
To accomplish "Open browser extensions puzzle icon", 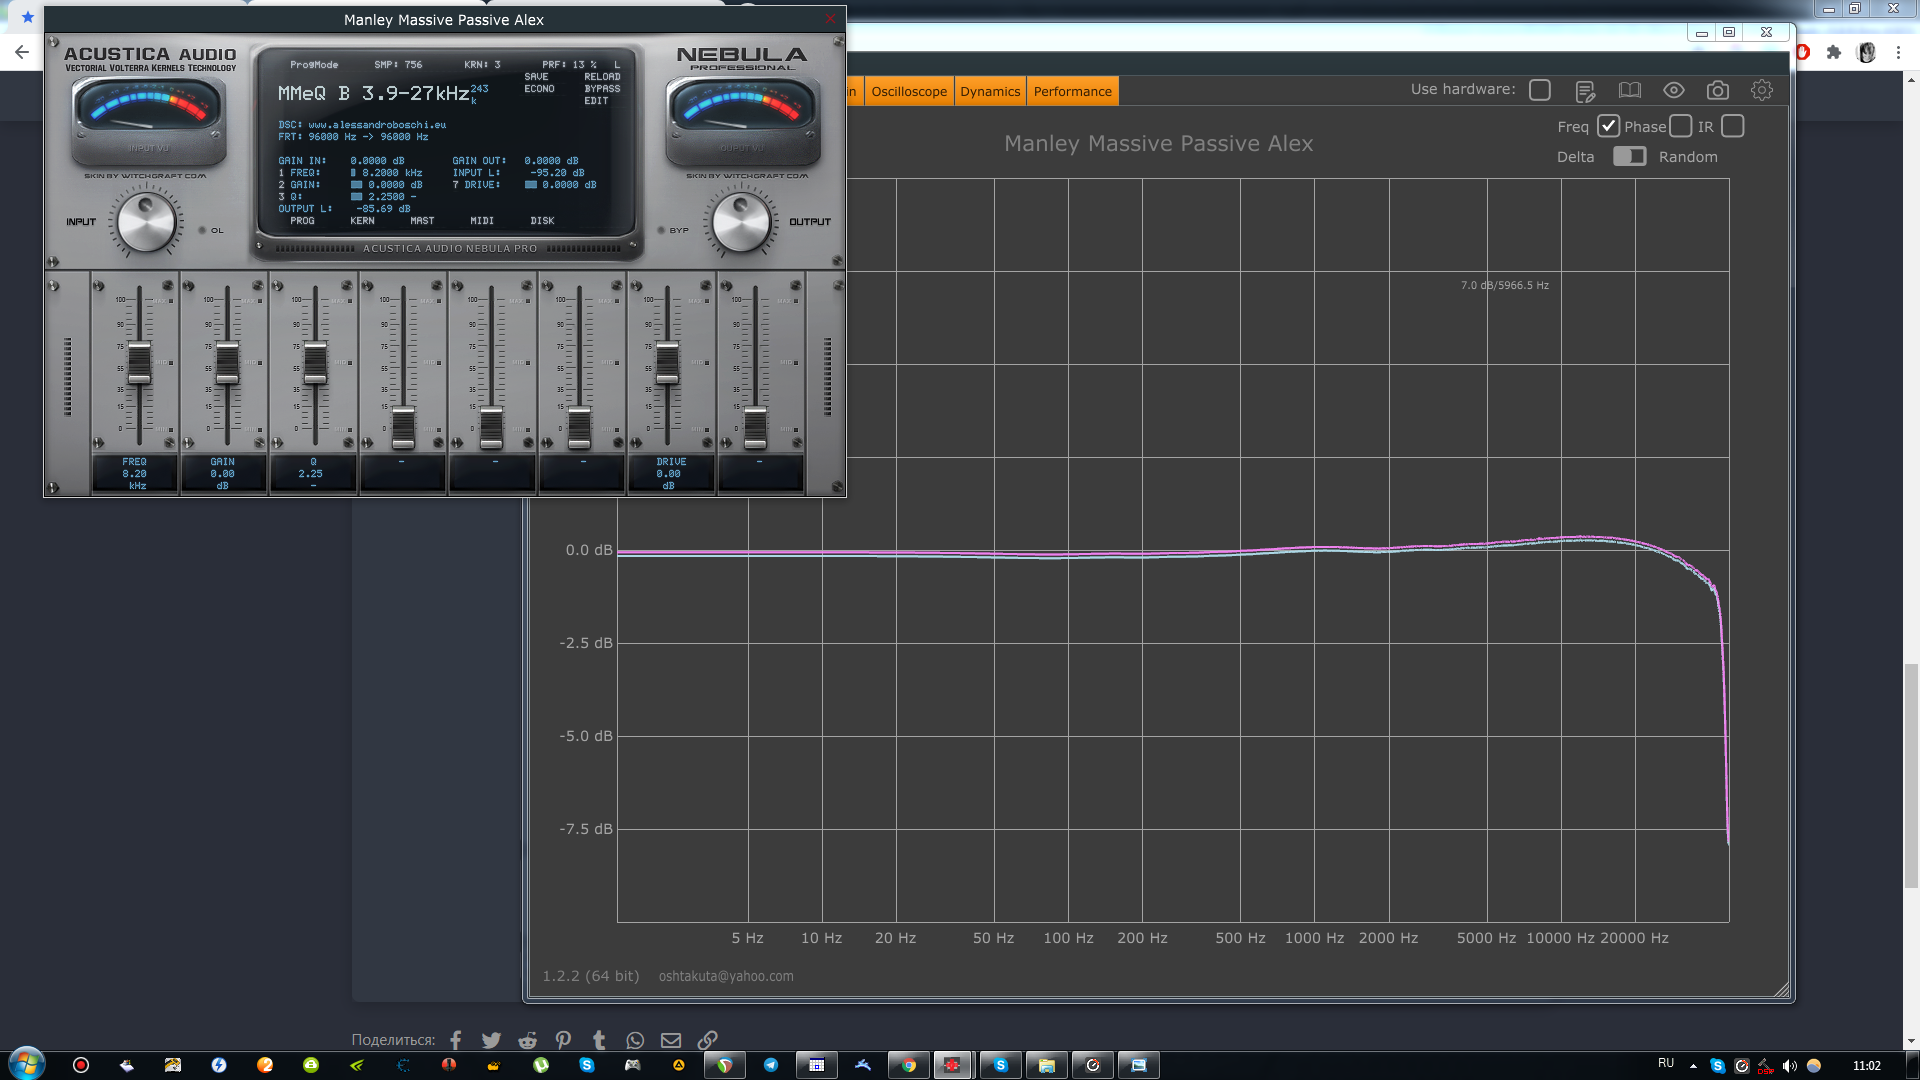I will [x=1833, y=52].
